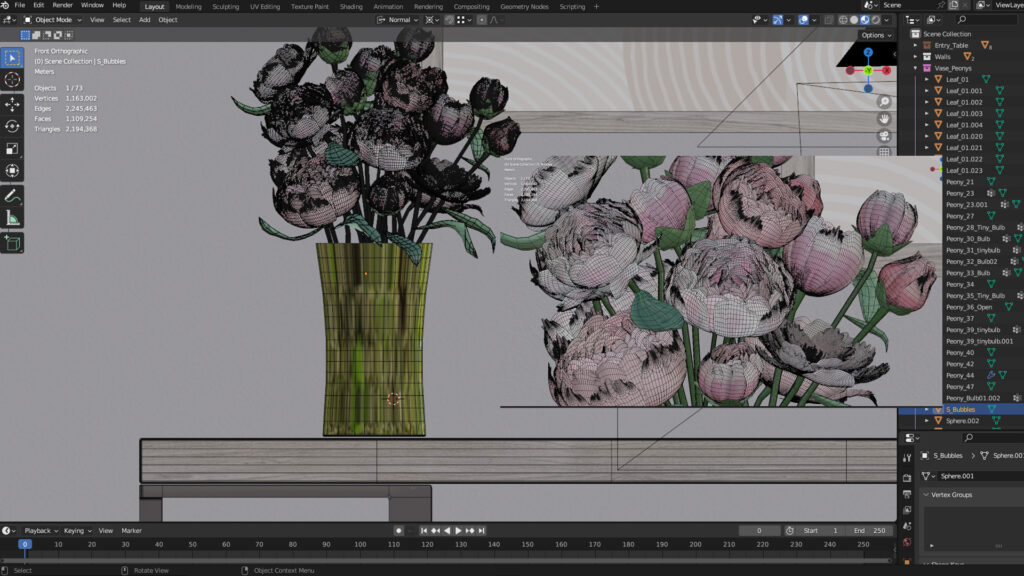Select the Annotate pencil tool
Image resolution: width=1024 pixels, height=576 pixels.
(13, 195)
